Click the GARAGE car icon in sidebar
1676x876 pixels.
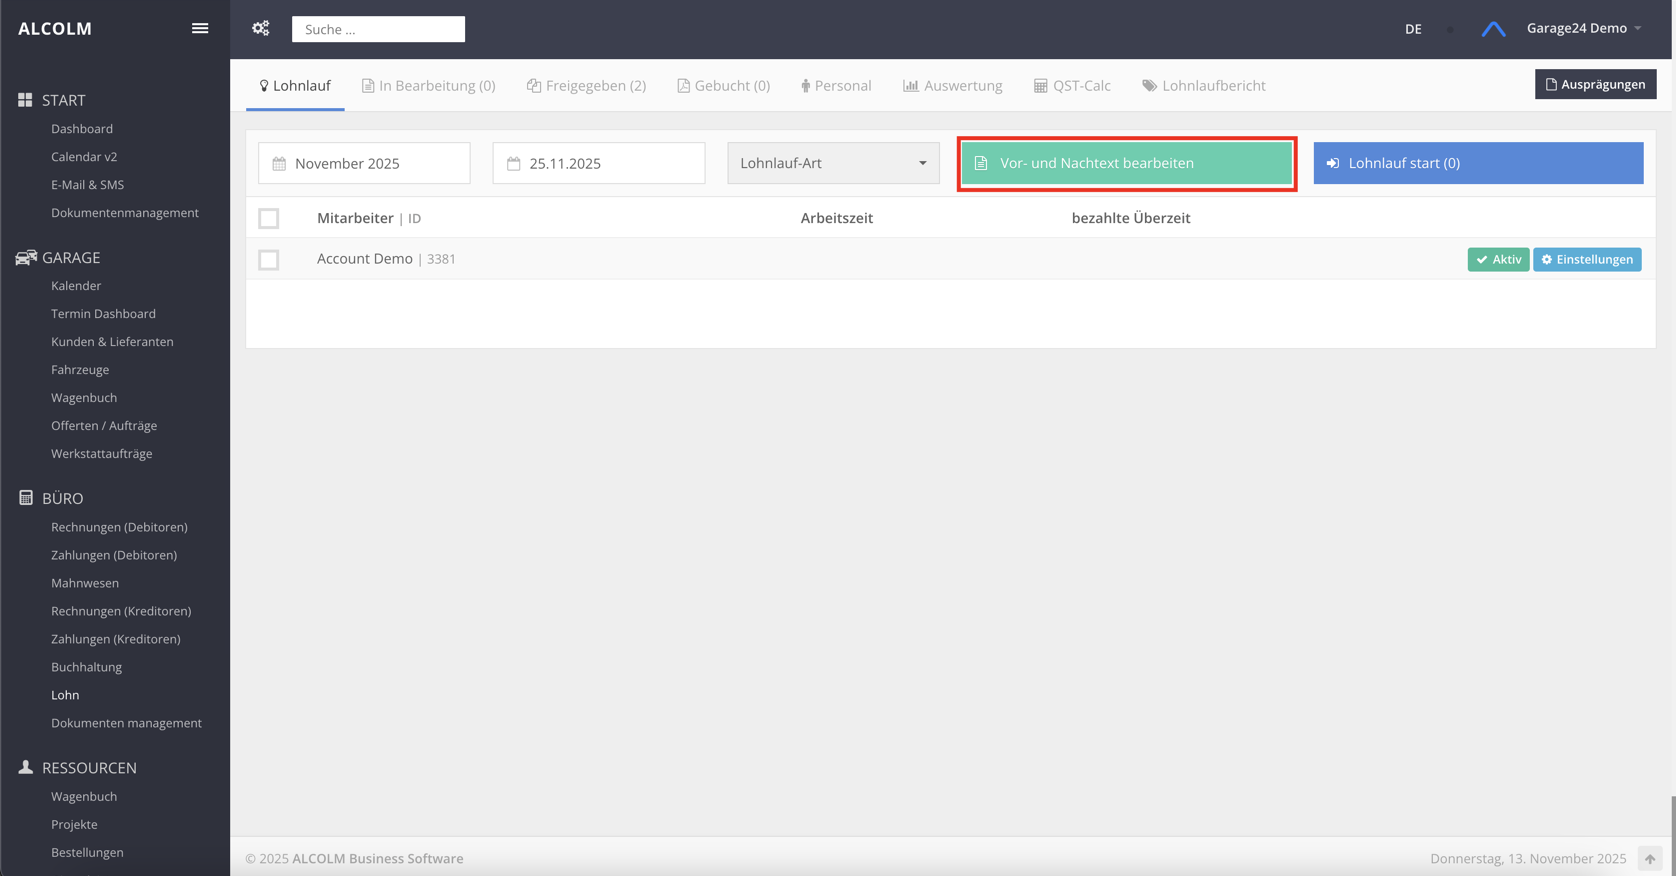click(26, 258)
